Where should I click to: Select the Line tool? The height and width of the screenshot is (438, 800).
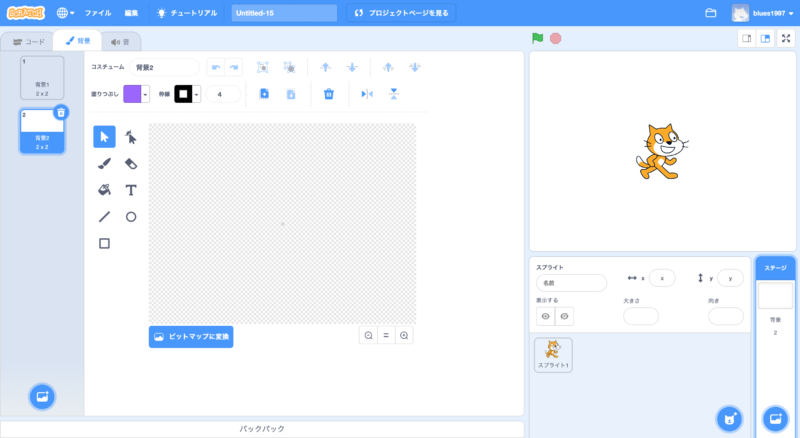104,216
